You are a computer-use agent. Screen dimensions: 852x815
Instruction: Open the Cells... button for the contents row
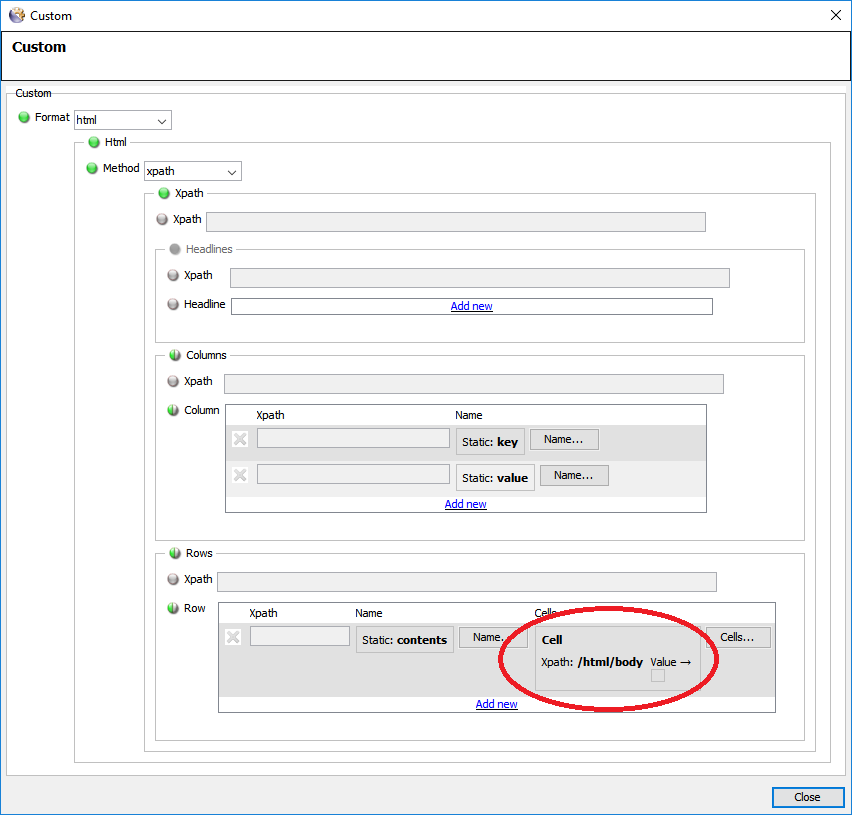[738, 637]
